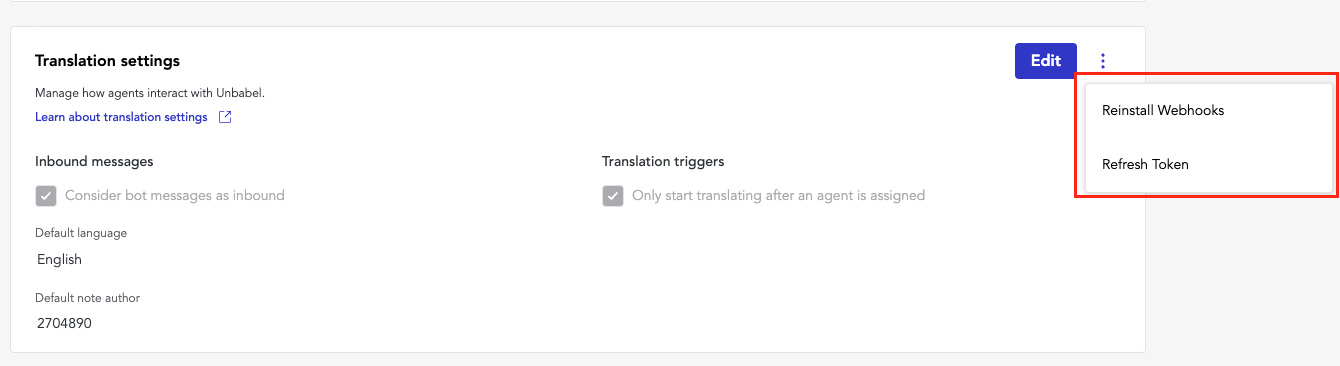Open the three-dot more options menu
Viewport: 1340px width, 366px height.
click(1103, 61)
